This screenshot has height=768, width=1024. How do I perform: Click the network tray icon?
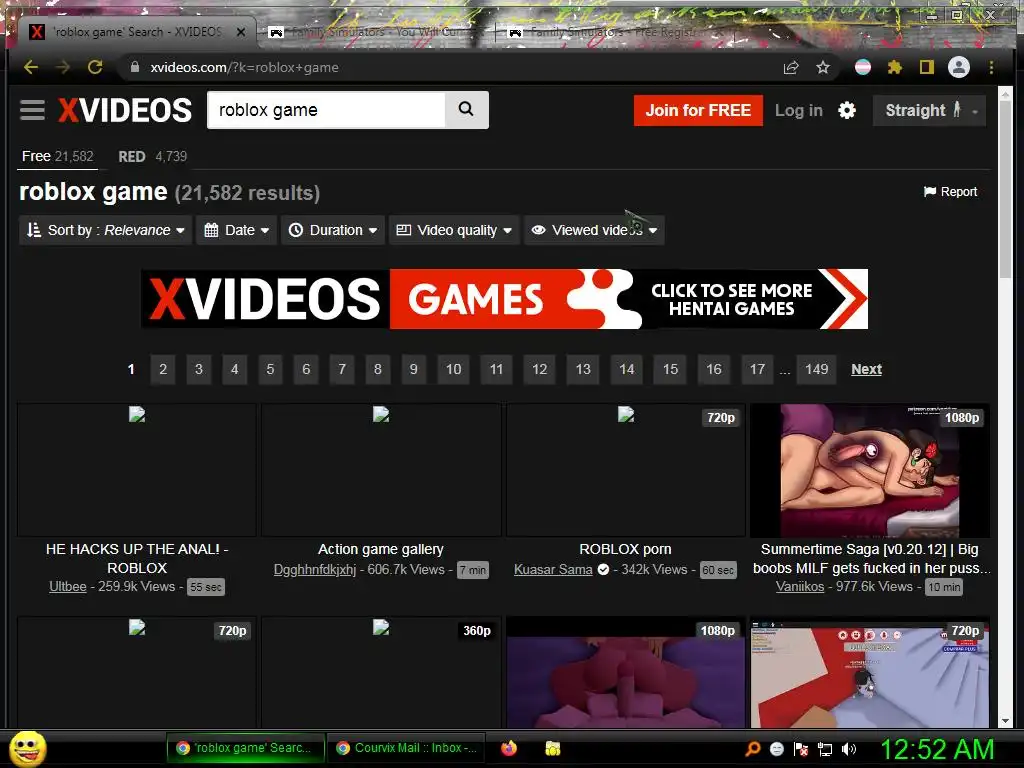pyautogui.click(x=825, y=748)
